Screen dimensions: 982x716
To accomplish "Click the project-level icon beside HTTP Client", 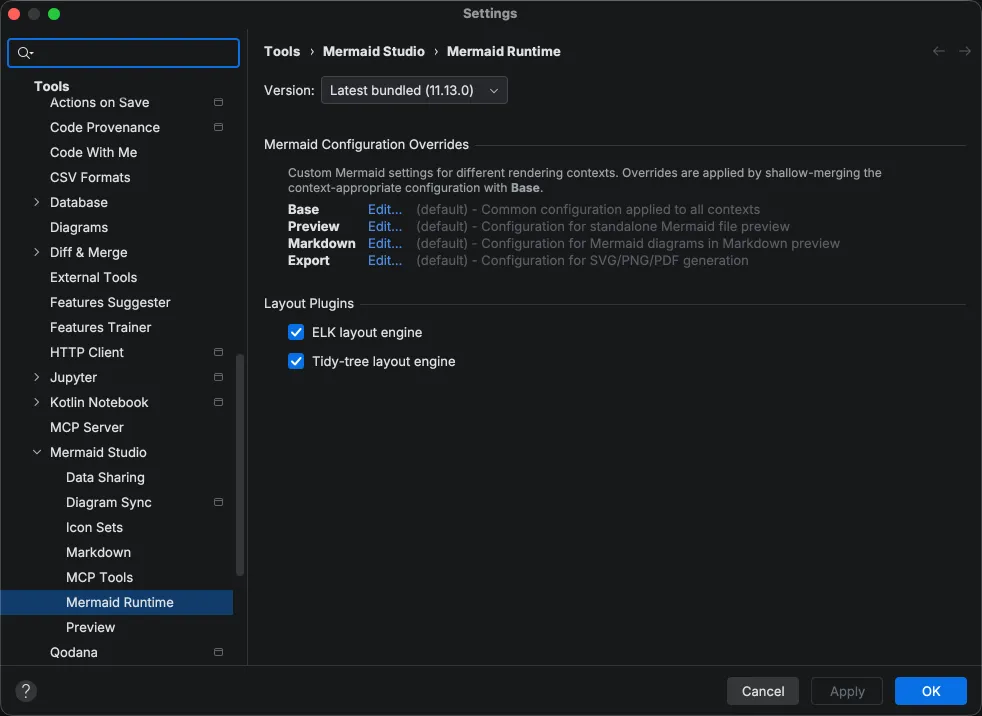I will tap(218, 352).
